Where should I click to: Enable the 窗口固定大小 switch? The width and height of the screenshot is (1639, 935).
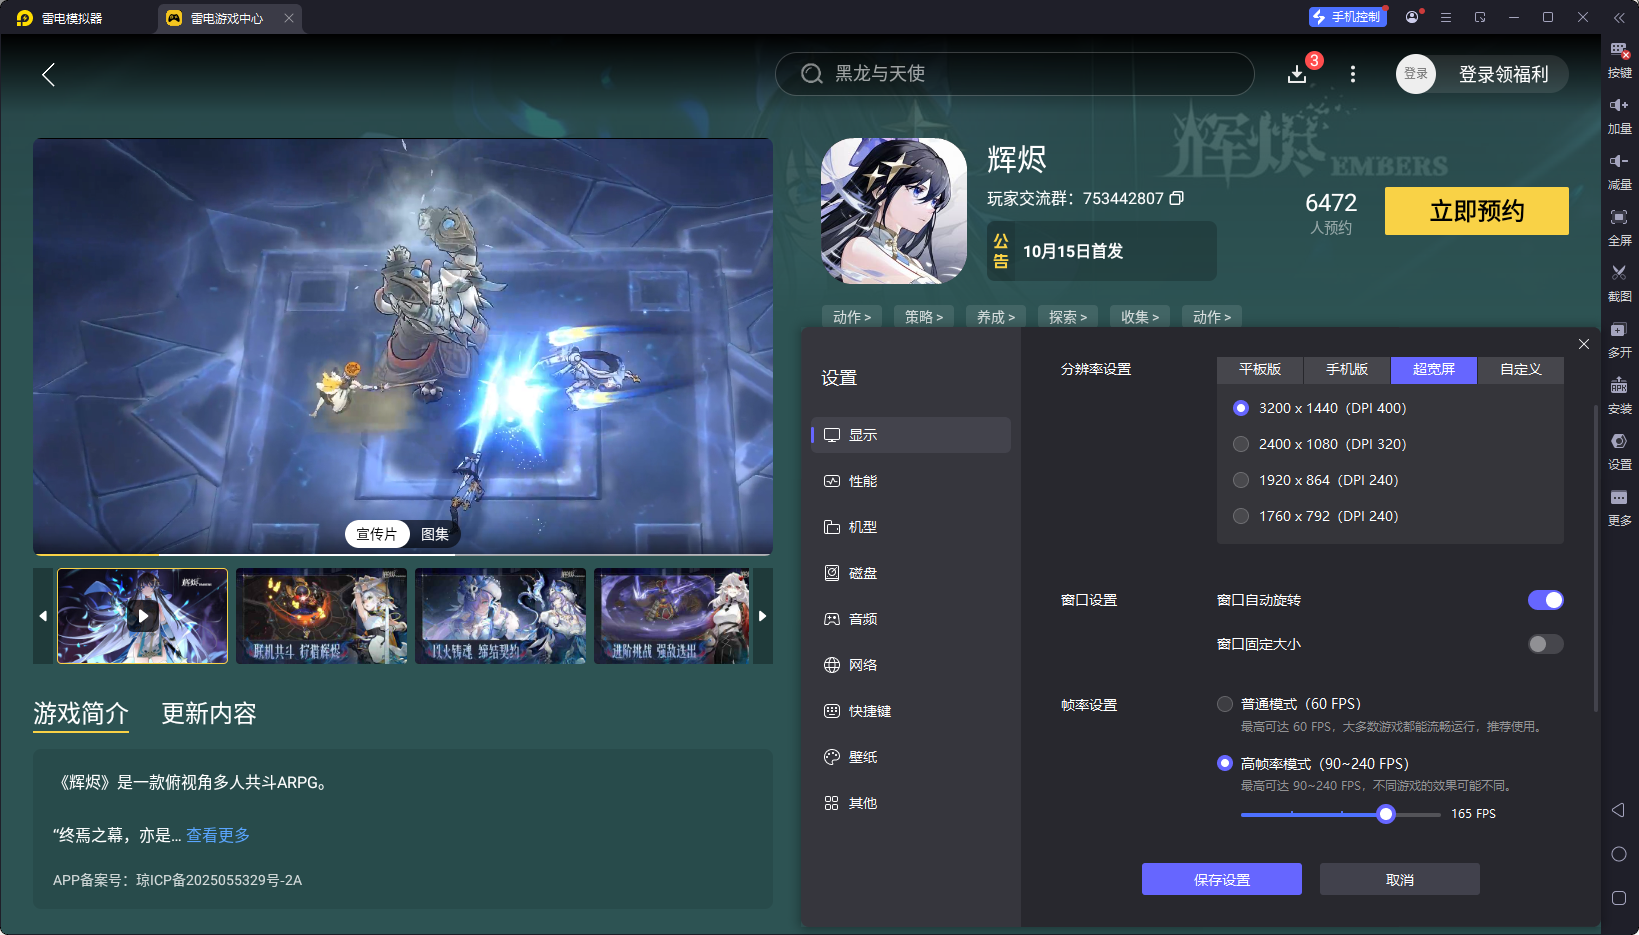tap(1546, 644)
